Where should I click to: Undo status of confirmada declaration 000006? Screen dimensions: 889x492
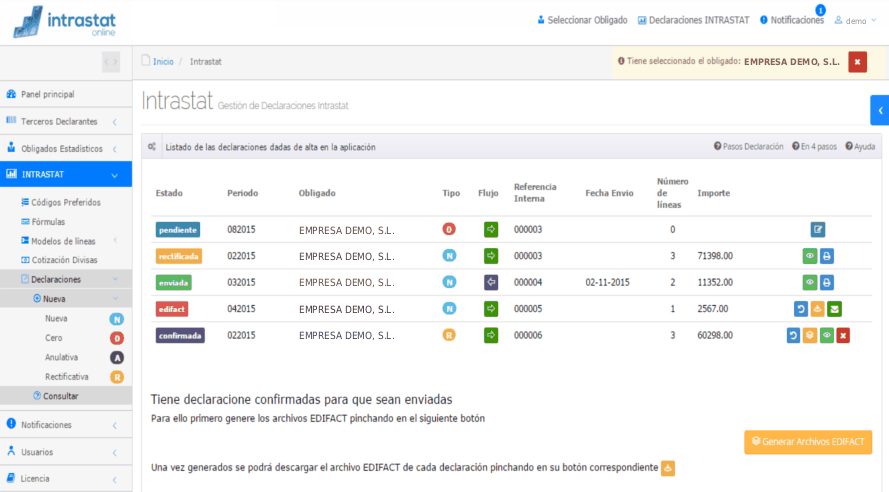793,336
